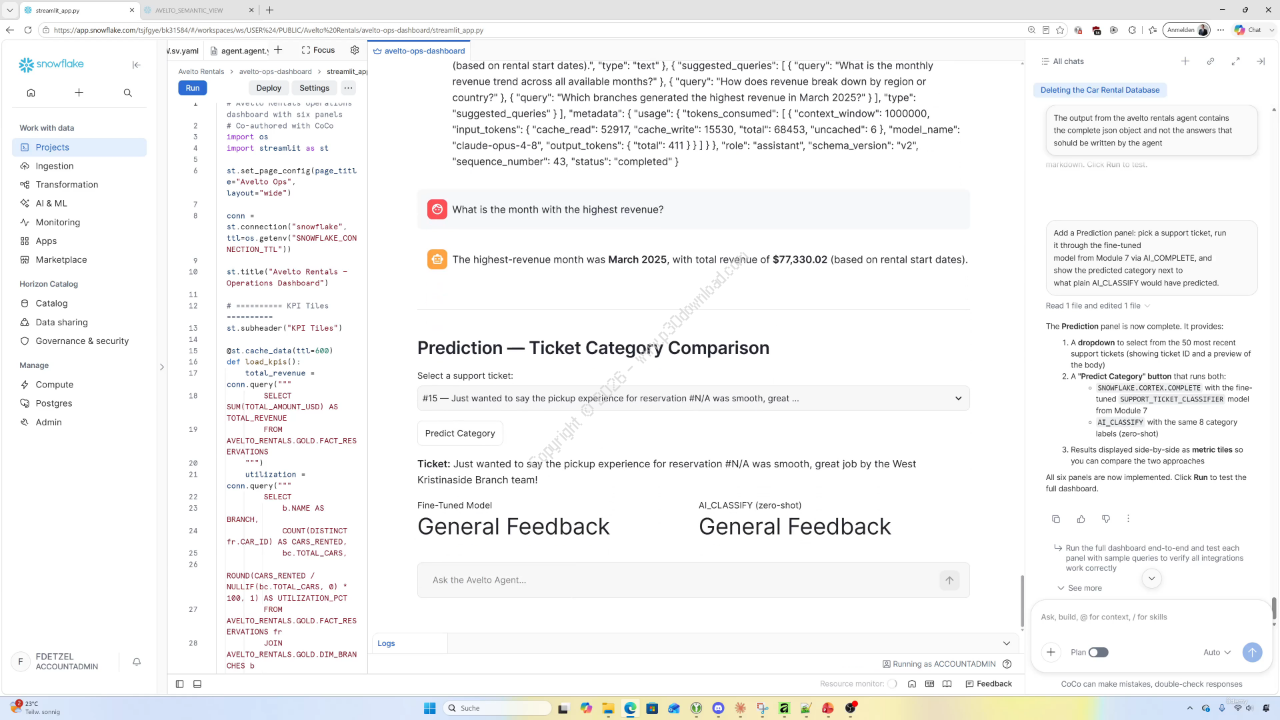
Task: Open the book icon in the status bar
Action: click(x=946, y=684)
